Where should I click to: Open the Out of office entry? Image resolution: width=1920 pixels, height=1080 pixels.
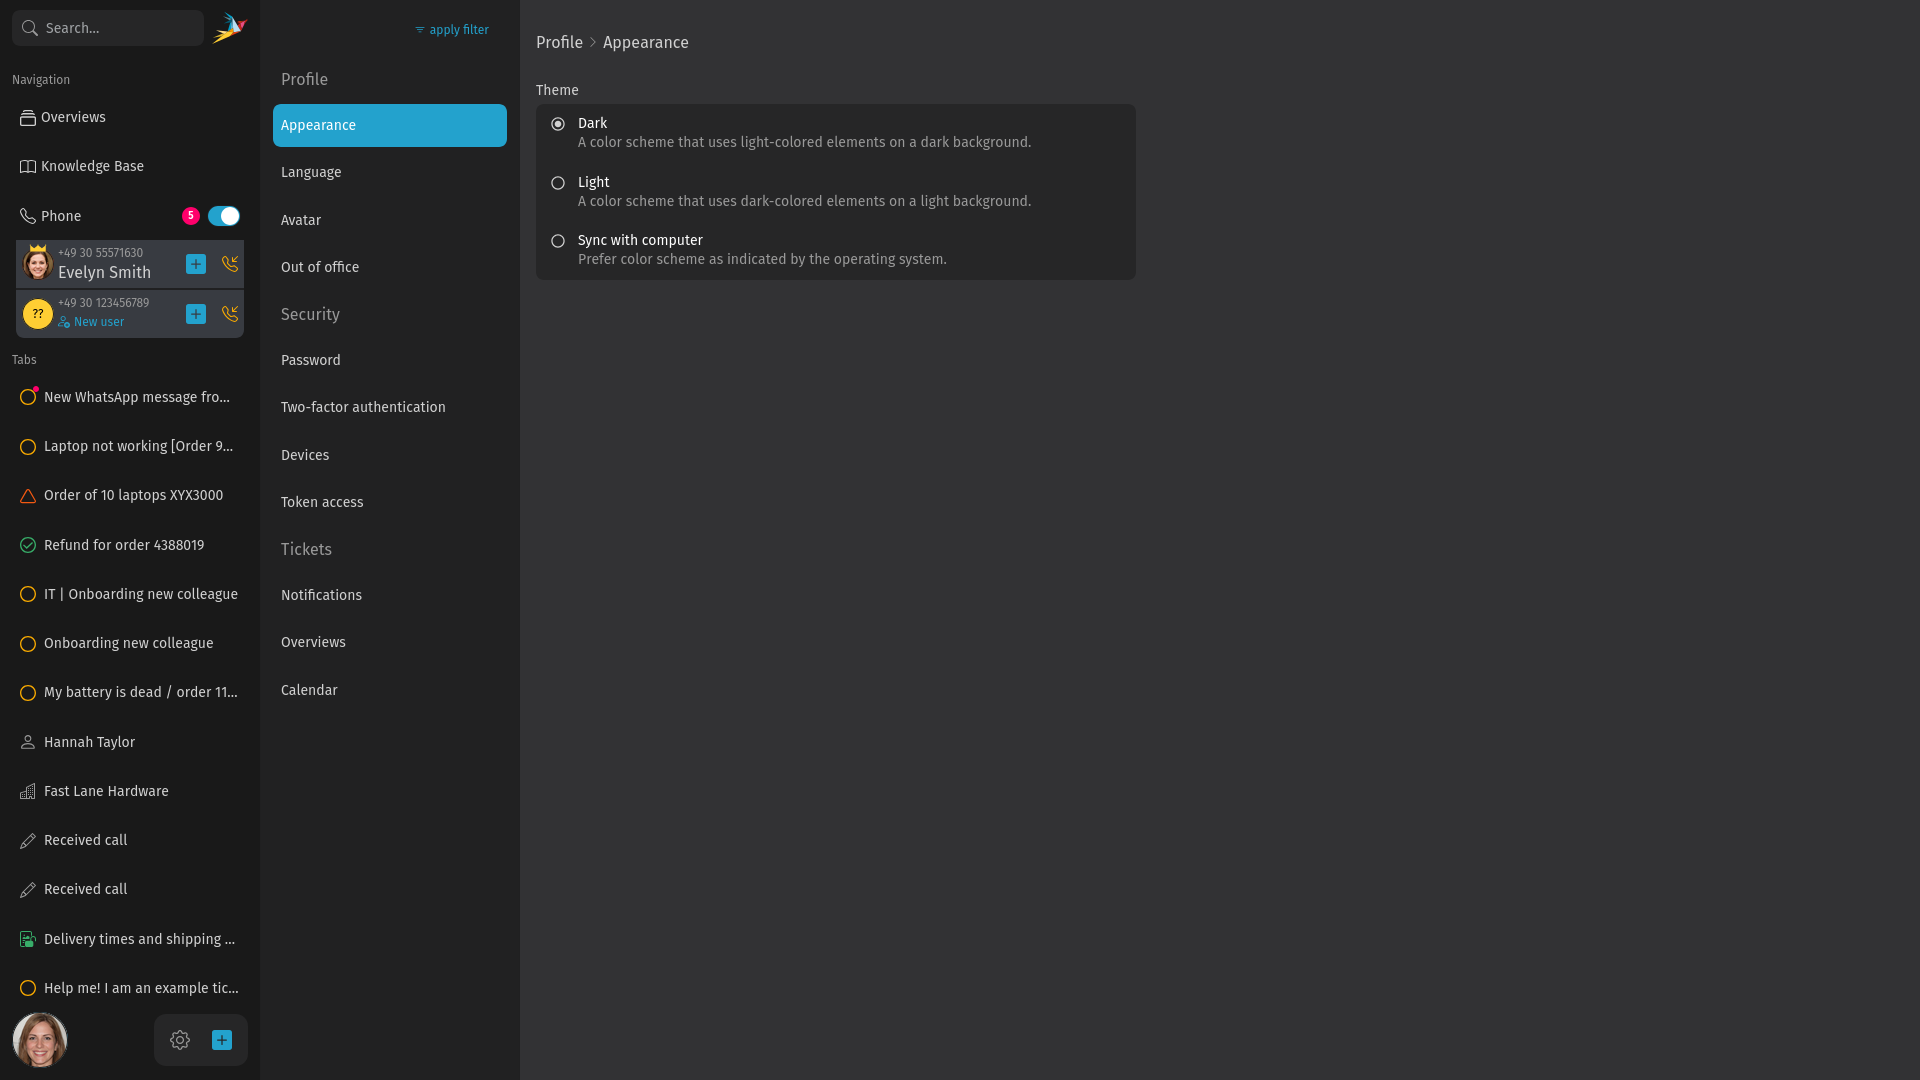click(x=390, y=267)
